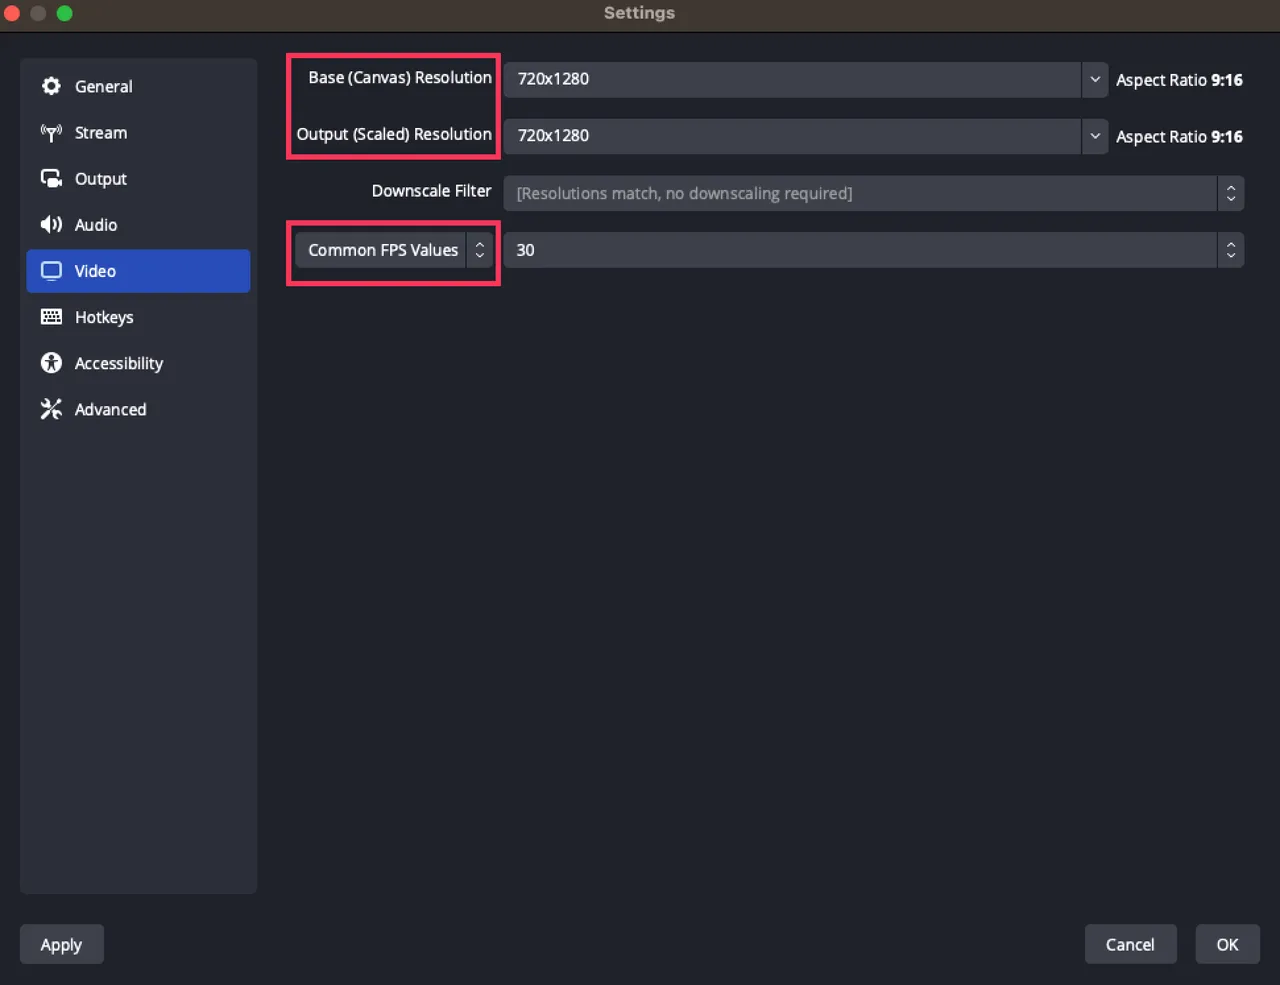
Task: Confirm settings with the OK button
Action: pyautogui.click(x=1227, y=944)
